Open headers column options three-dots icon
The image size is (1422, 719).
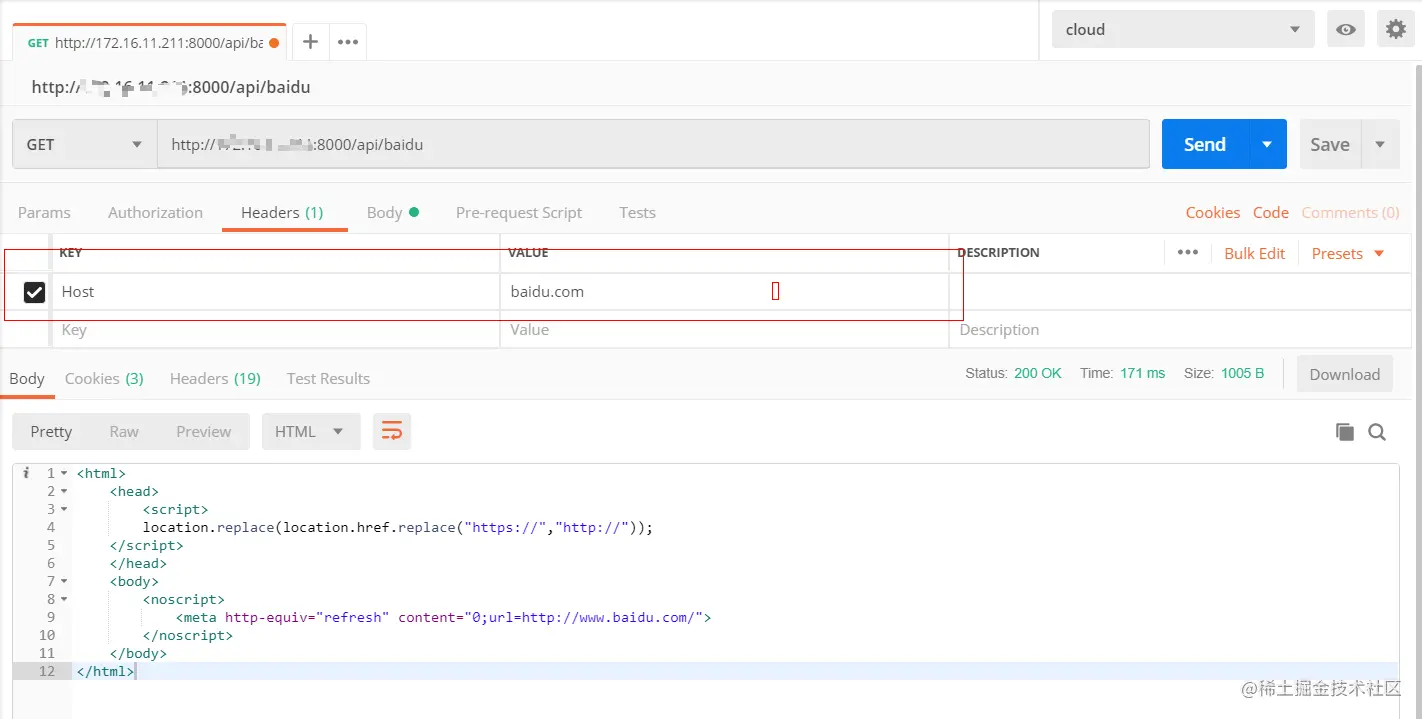point(1188,252)
